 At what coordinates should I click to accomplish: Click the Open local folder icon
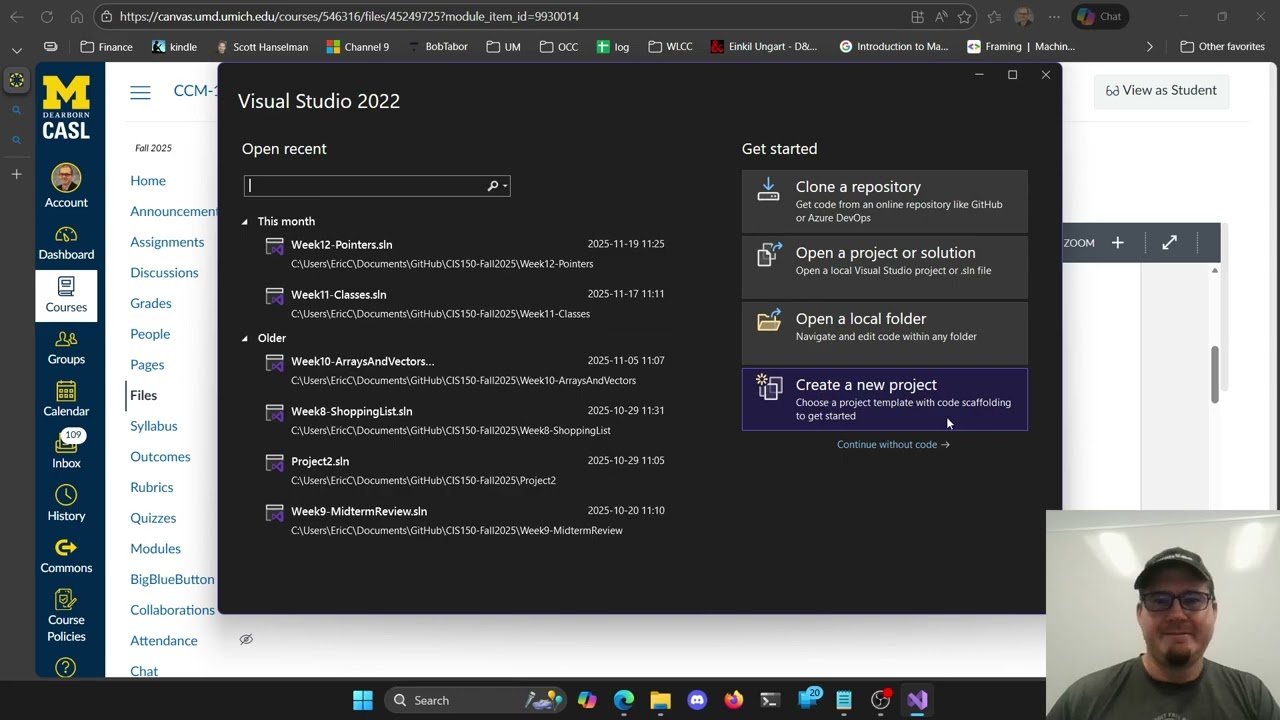(769, 320)
